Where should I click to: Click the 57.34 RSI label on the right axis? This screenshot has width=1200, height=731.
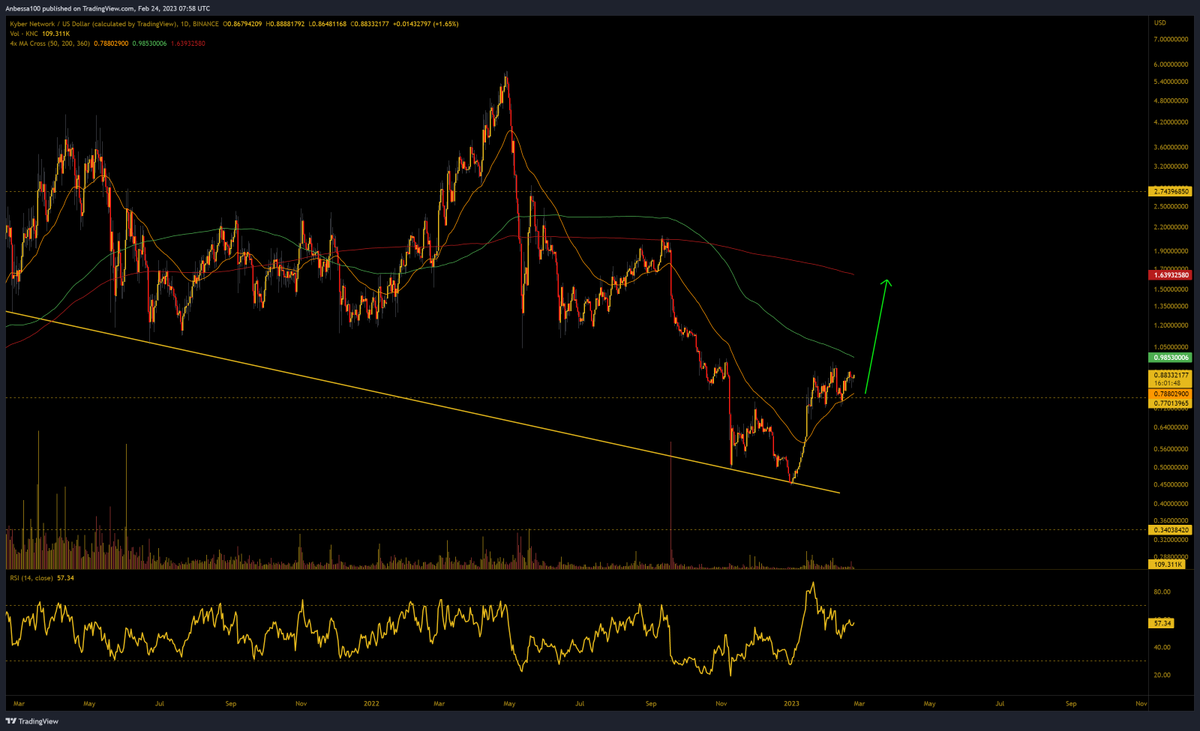click(1162, 622)
